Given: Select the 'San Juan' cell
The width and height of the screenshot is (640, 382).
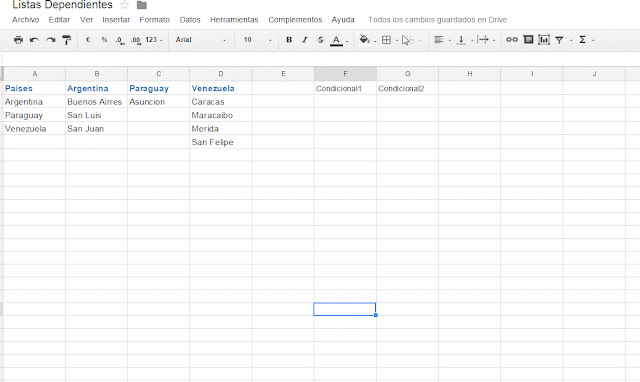Looking at the screenshot, I should [97, 129].
